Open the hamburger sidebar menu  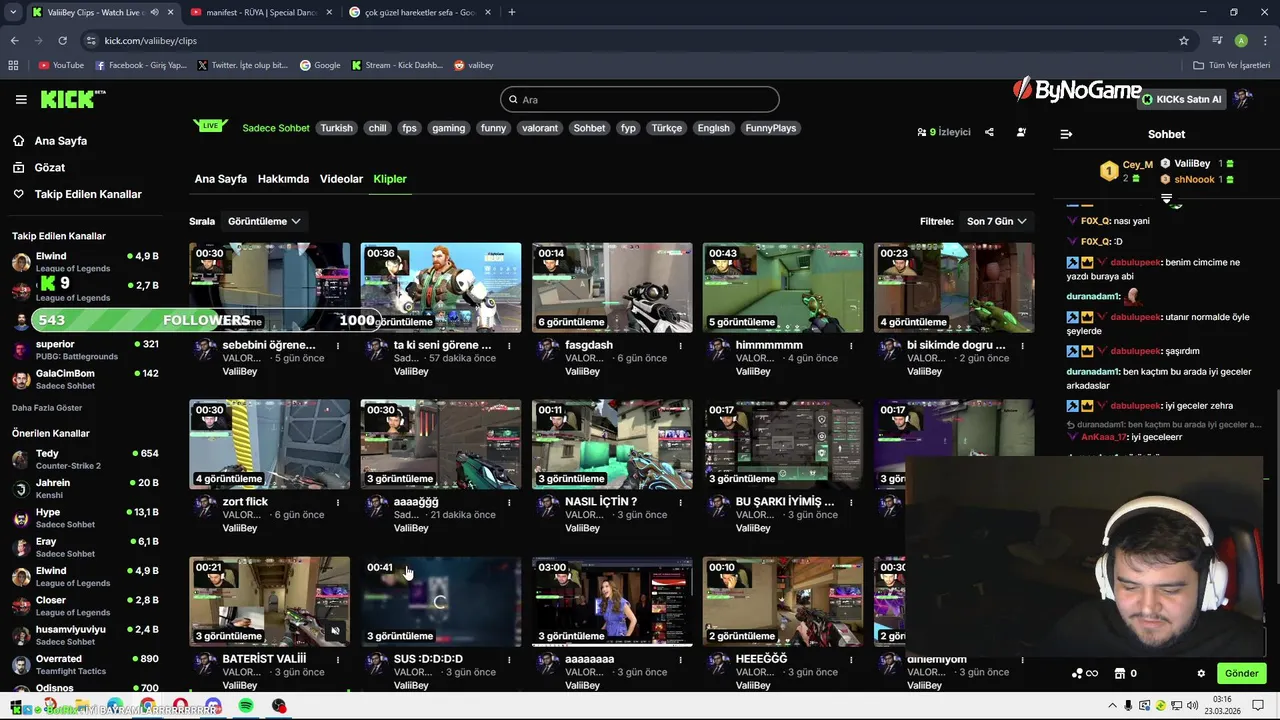pos(21,99)
